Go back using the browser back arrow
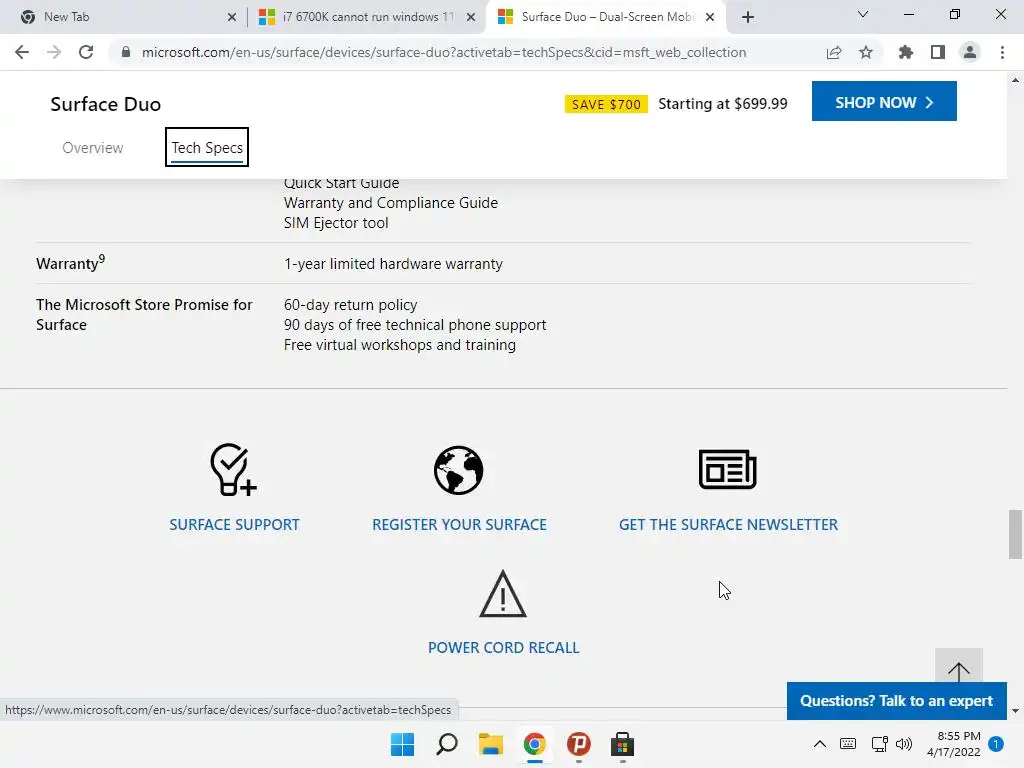The image size is (1024, 768). 22,52
